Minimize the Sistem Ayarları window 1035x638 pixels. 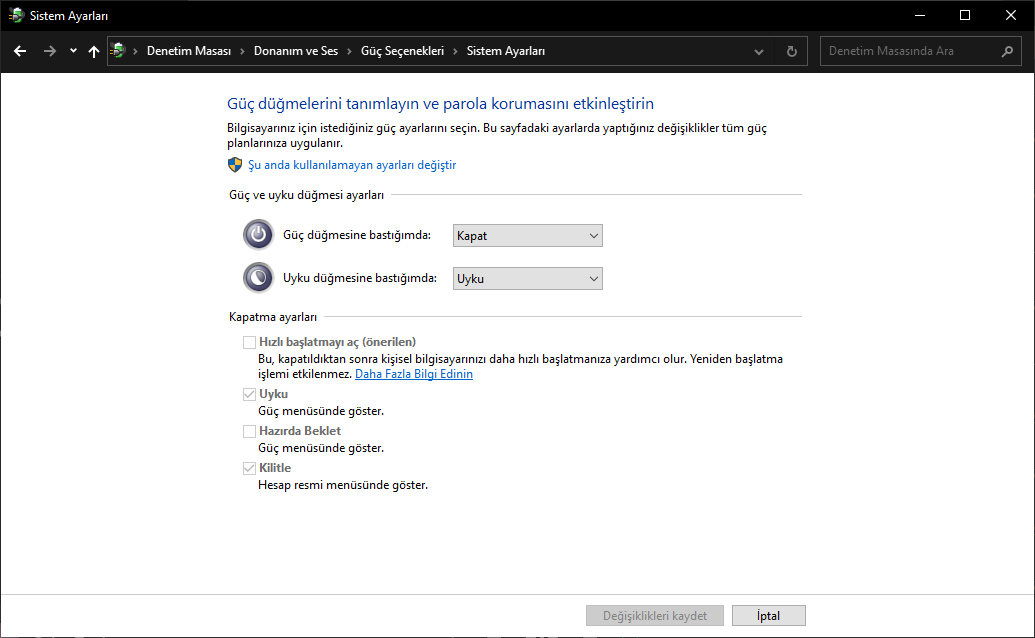point(919,15)
